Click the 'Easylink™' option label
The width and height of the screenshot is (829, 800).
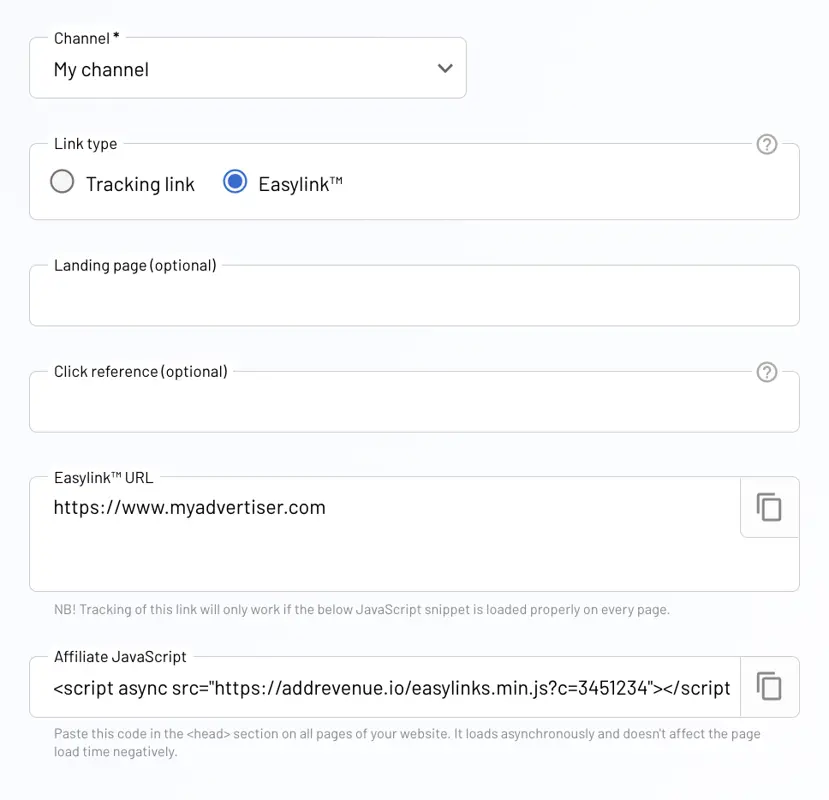pos(300,184)
